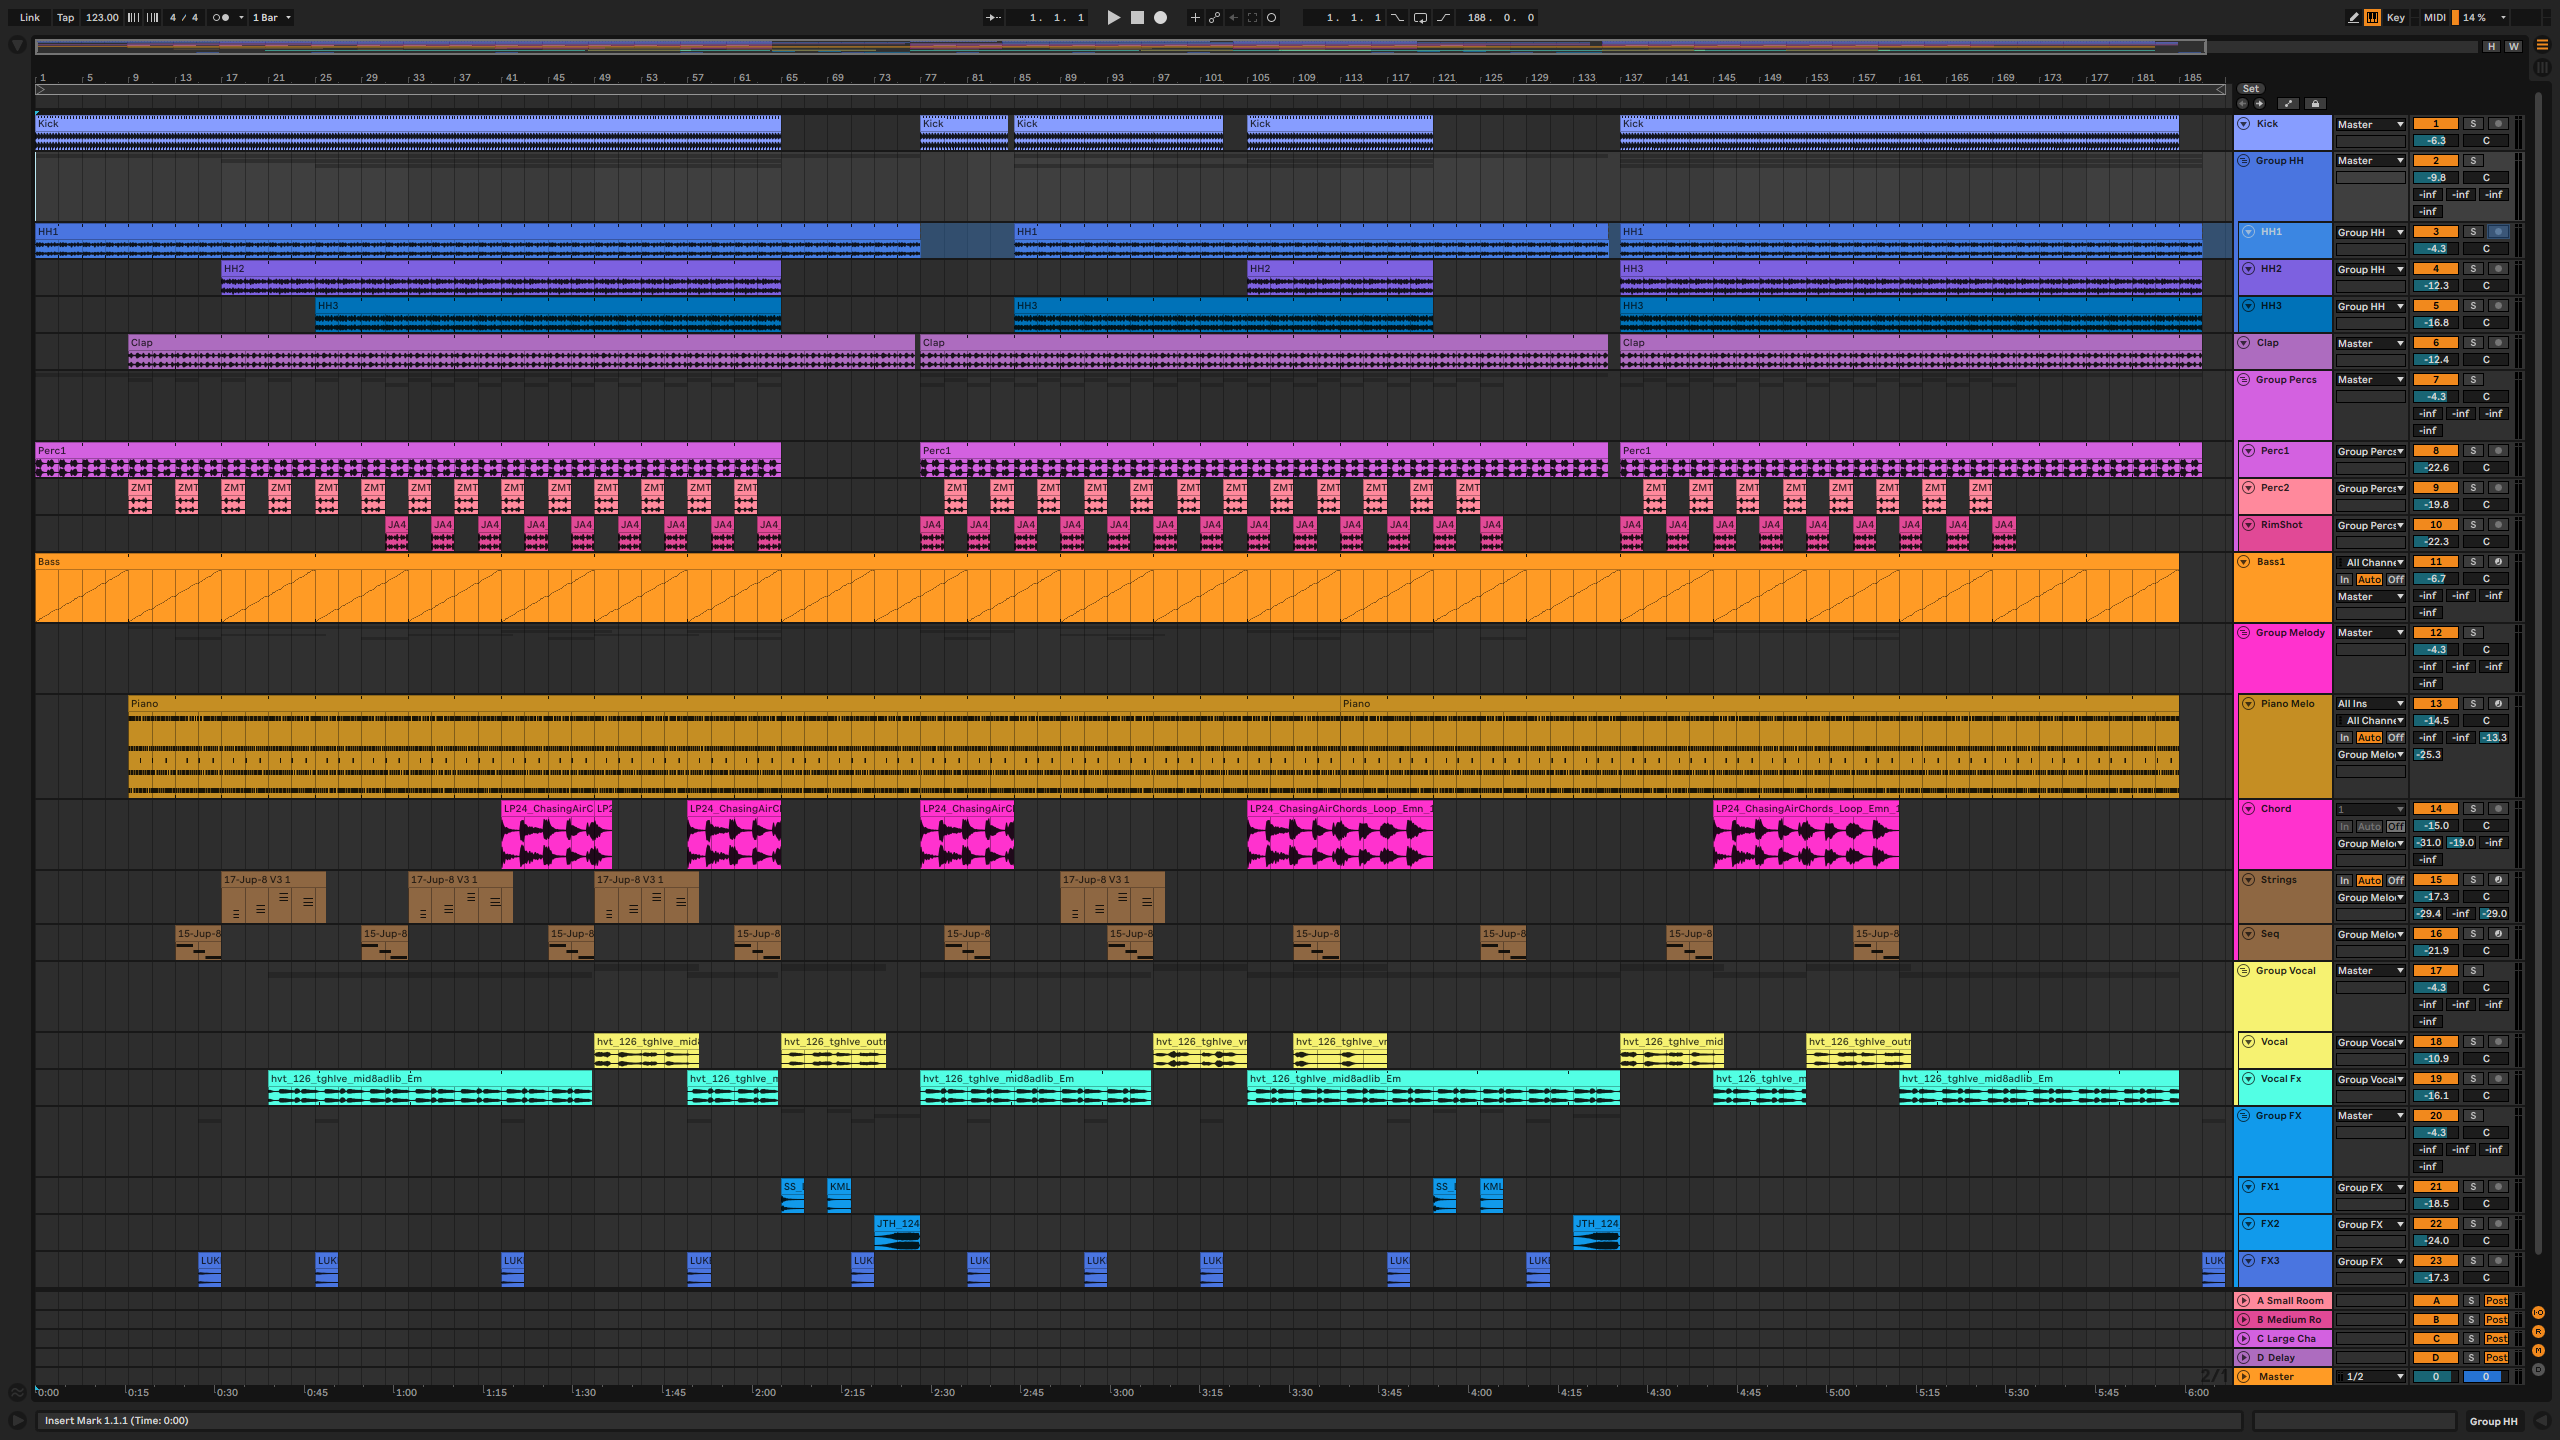Viewport: 2560px width, 1440px height.
Task: Collapse the Group FX track group
Action: click(2244, 1116)
